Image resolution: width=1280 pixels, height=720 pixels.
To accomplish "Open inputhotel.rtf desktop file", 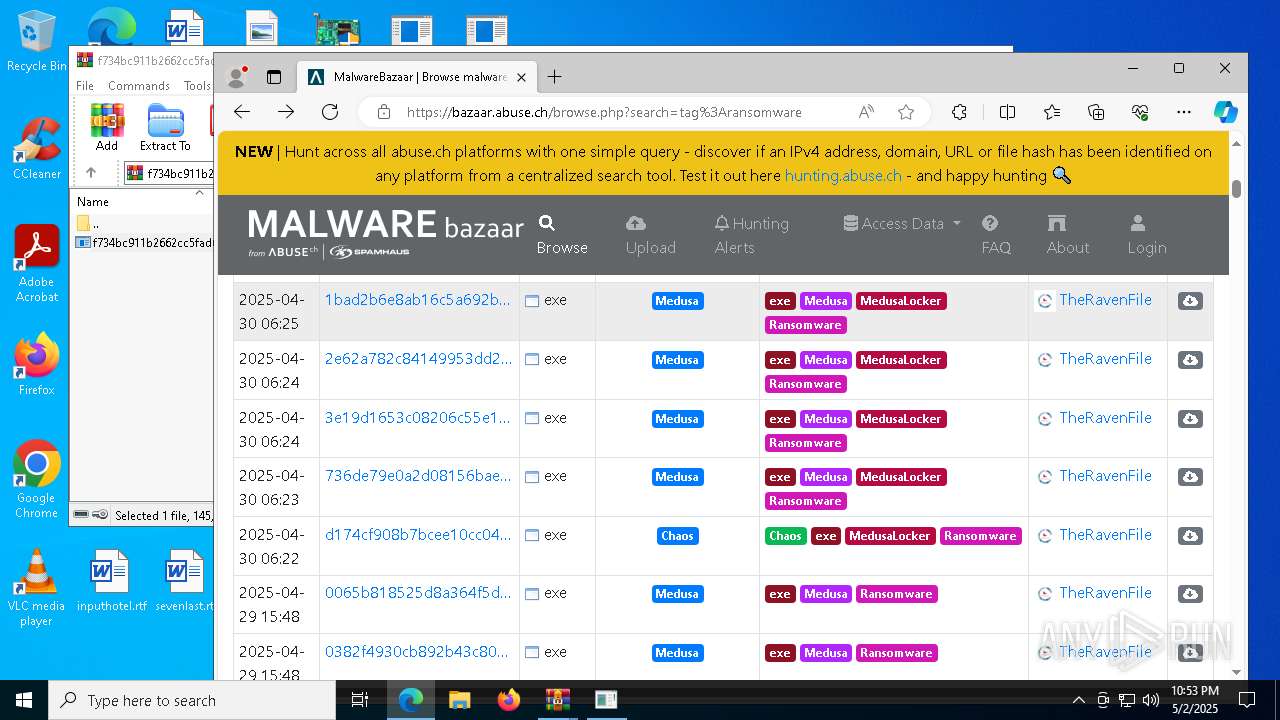I will (x=111, y=580).
